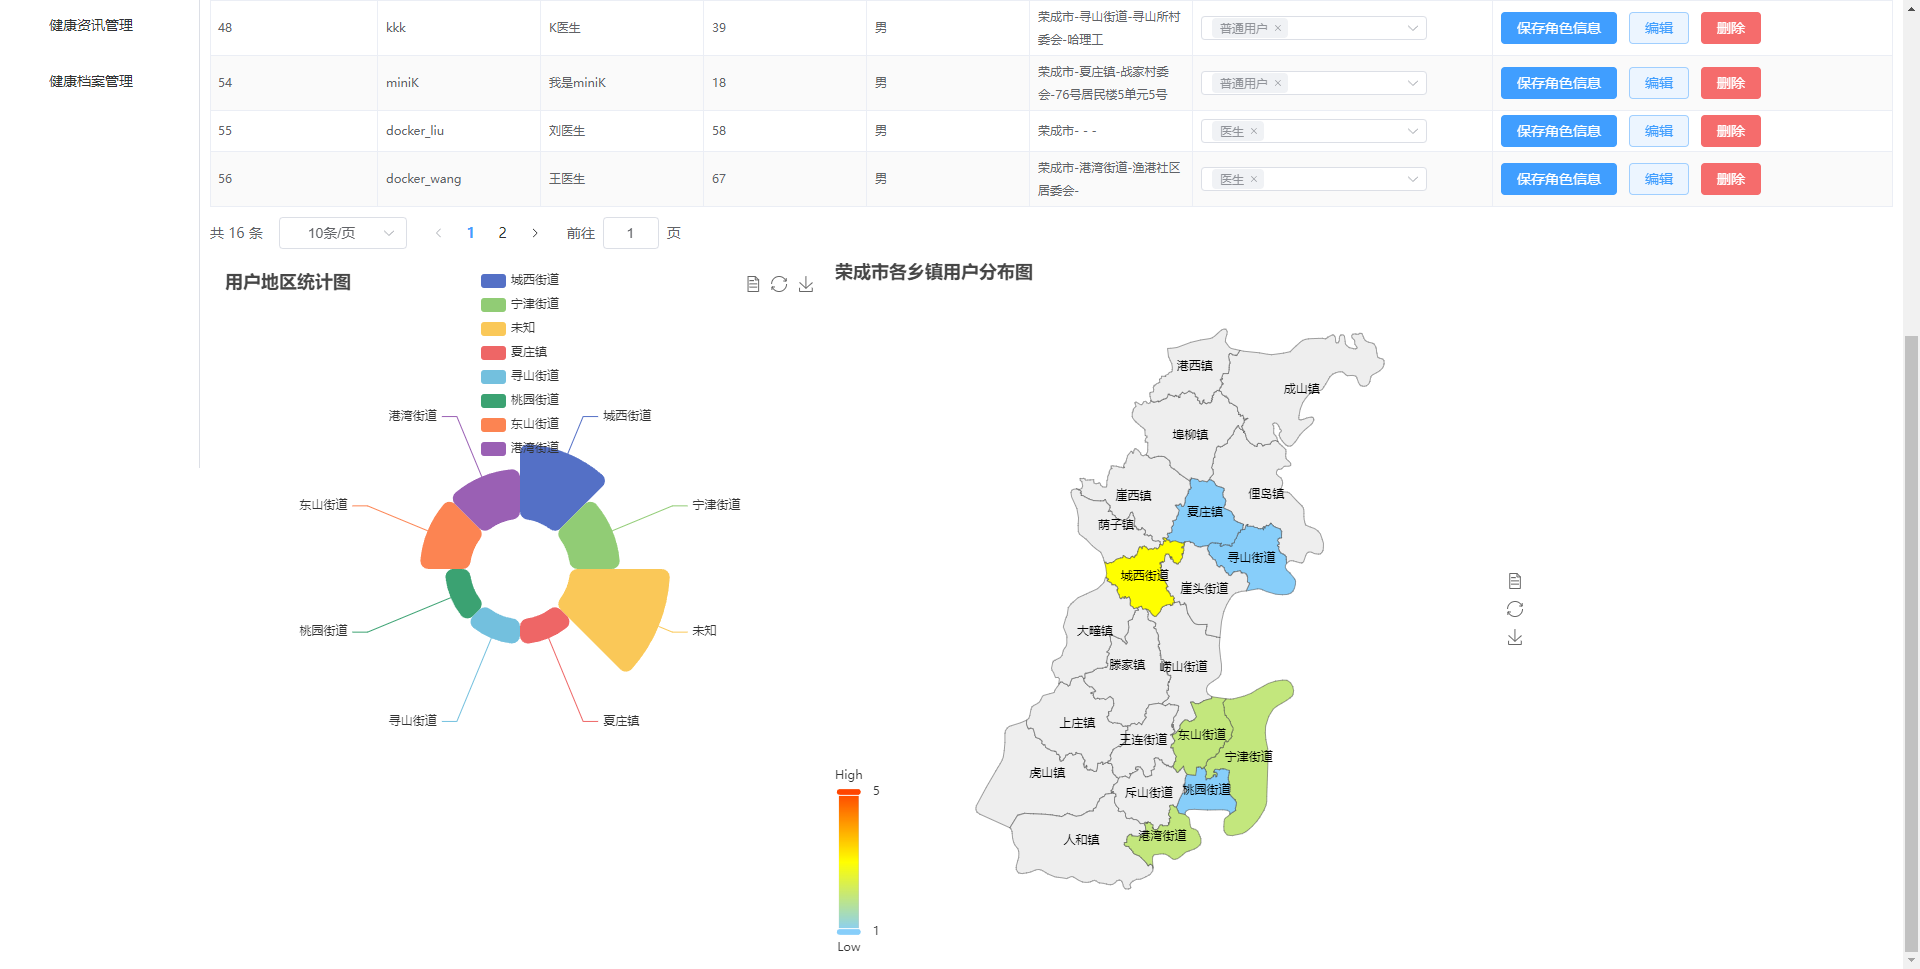Click the 删除 button in the kkk row
1920x969 pixels.
[1730, 28]
